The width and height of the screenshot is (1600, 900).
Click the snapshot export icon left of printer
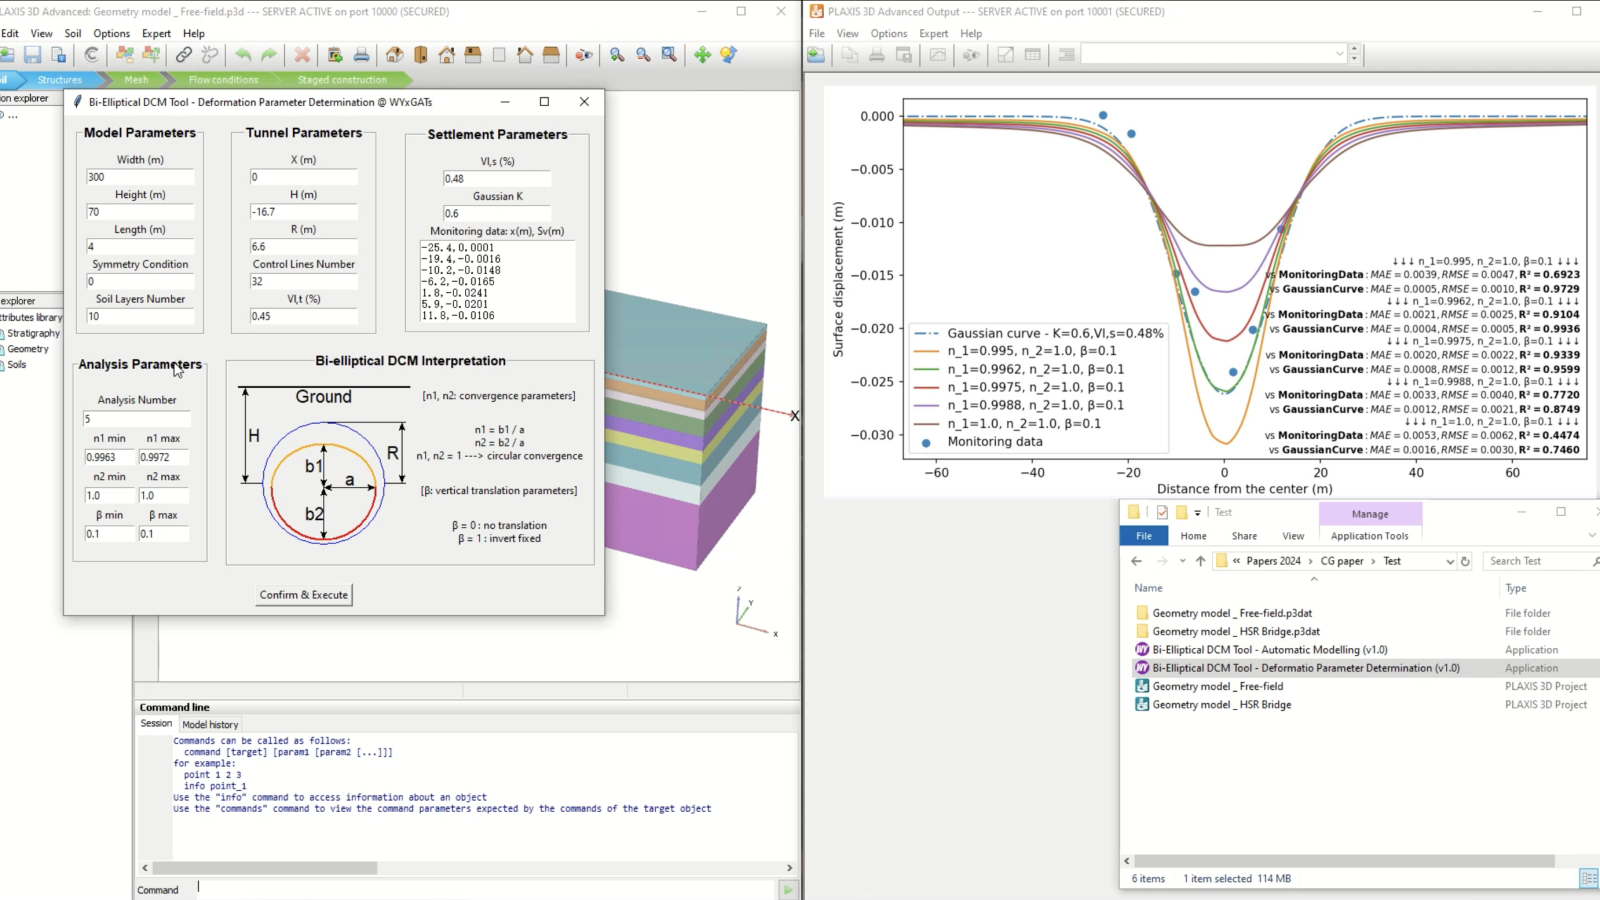click(335, 55)
